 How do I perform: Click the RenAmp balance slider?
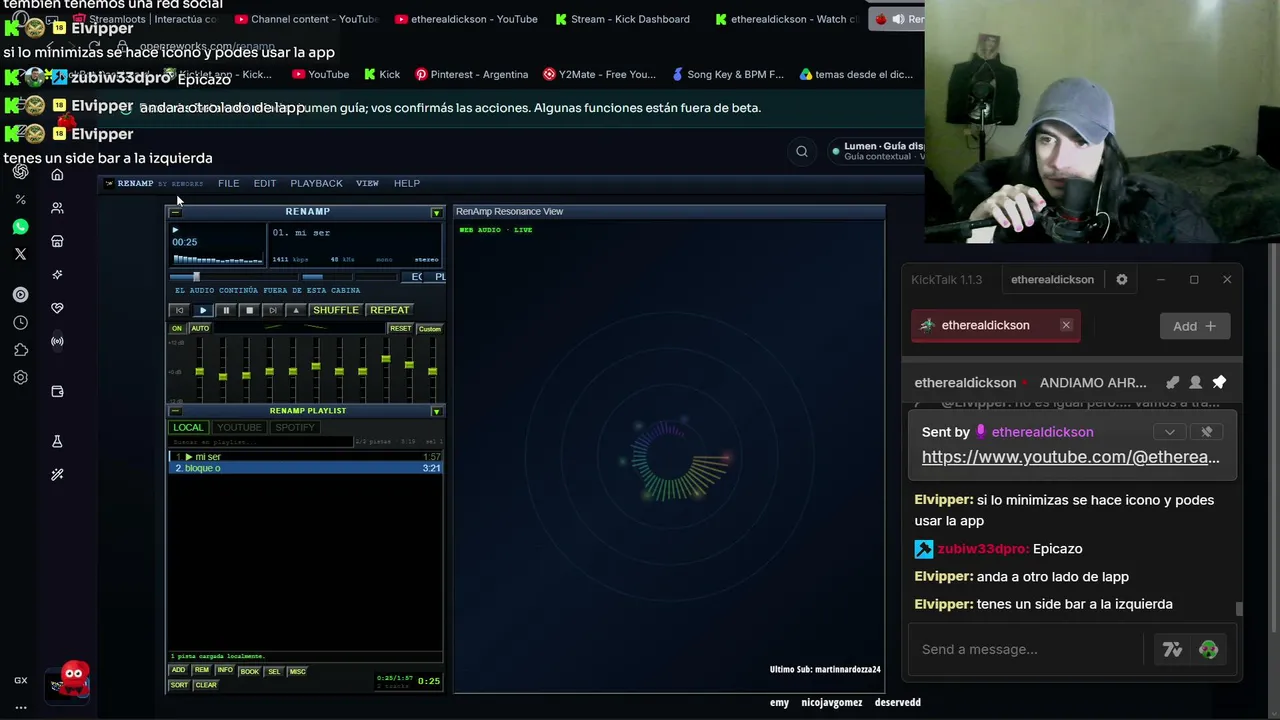tap(376, 277)
